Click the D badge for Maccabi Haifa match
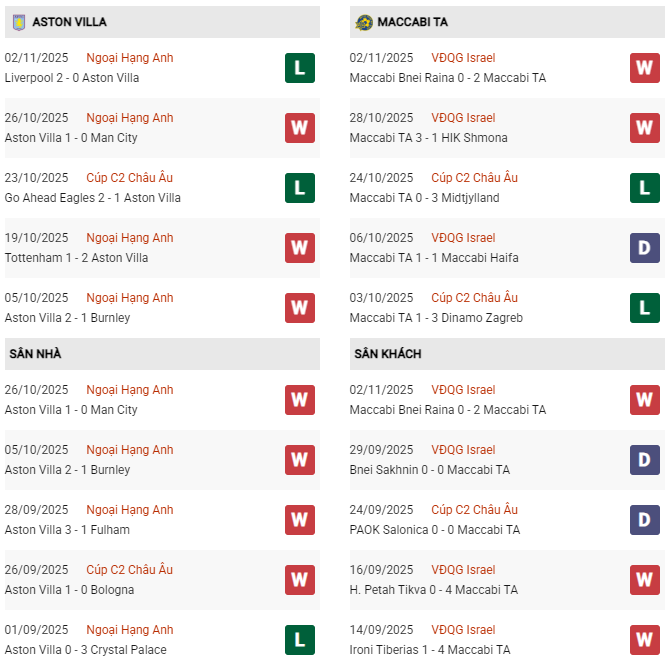The height and width of the screenshot is (669, 669). 644,248
